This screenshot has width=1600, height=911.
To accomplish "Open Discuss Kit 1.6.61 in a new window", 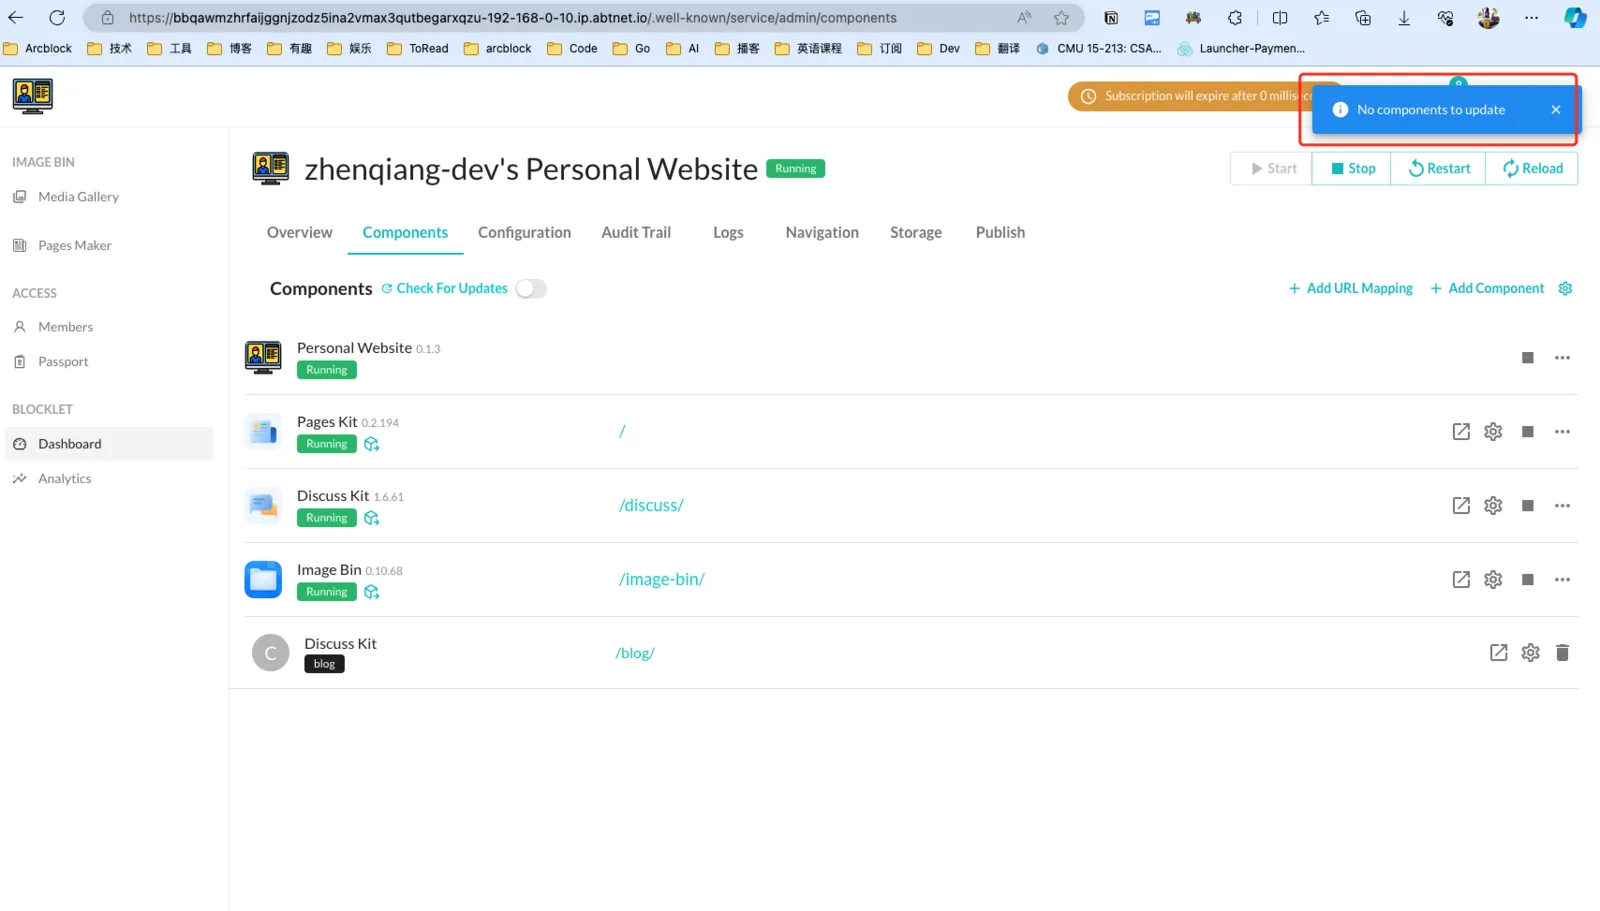I will click(1461, 506).
